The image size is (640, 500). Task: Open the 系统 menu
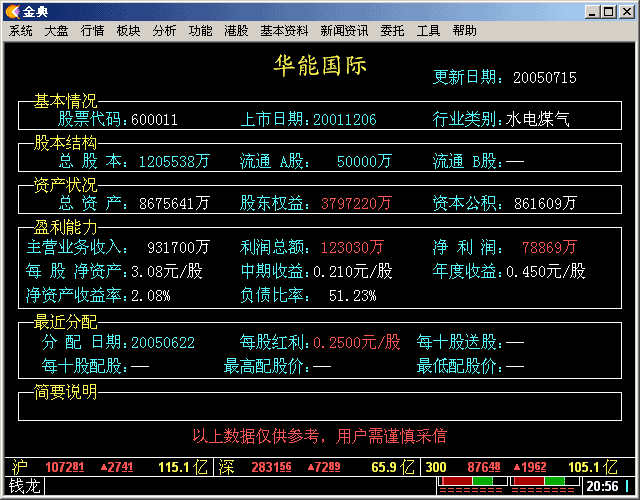[20, 31]
